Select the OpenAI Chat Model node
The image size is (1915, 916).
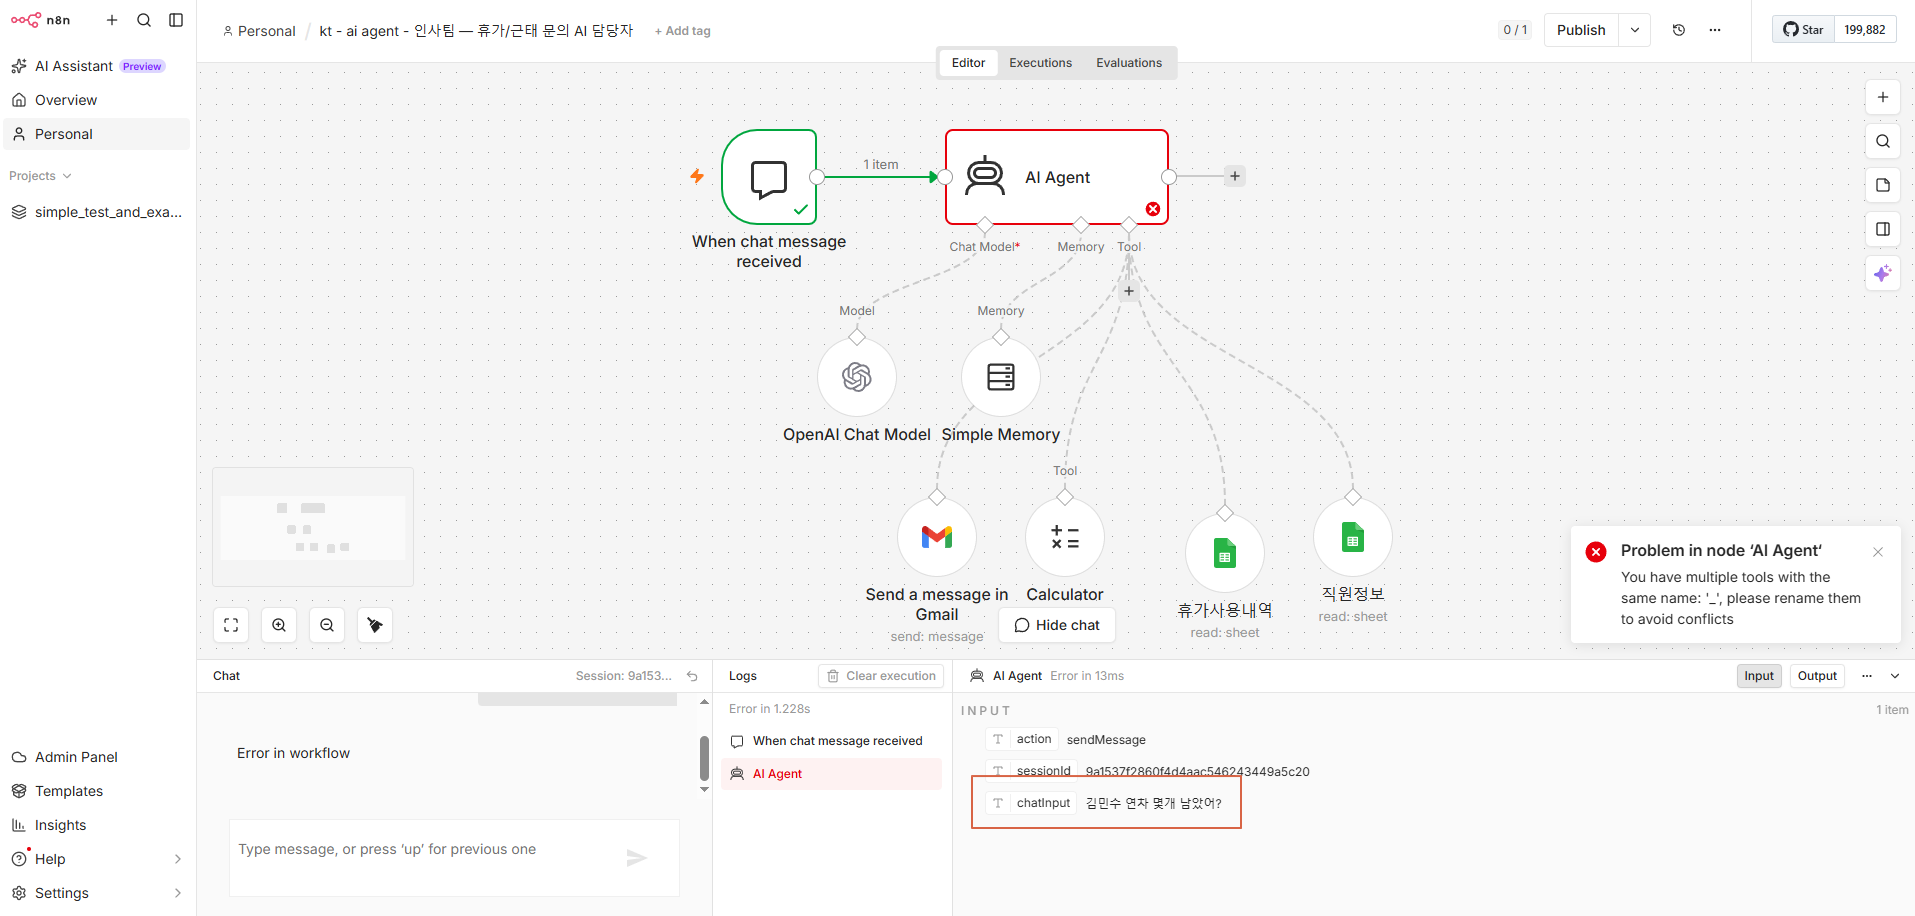point(857,377)
